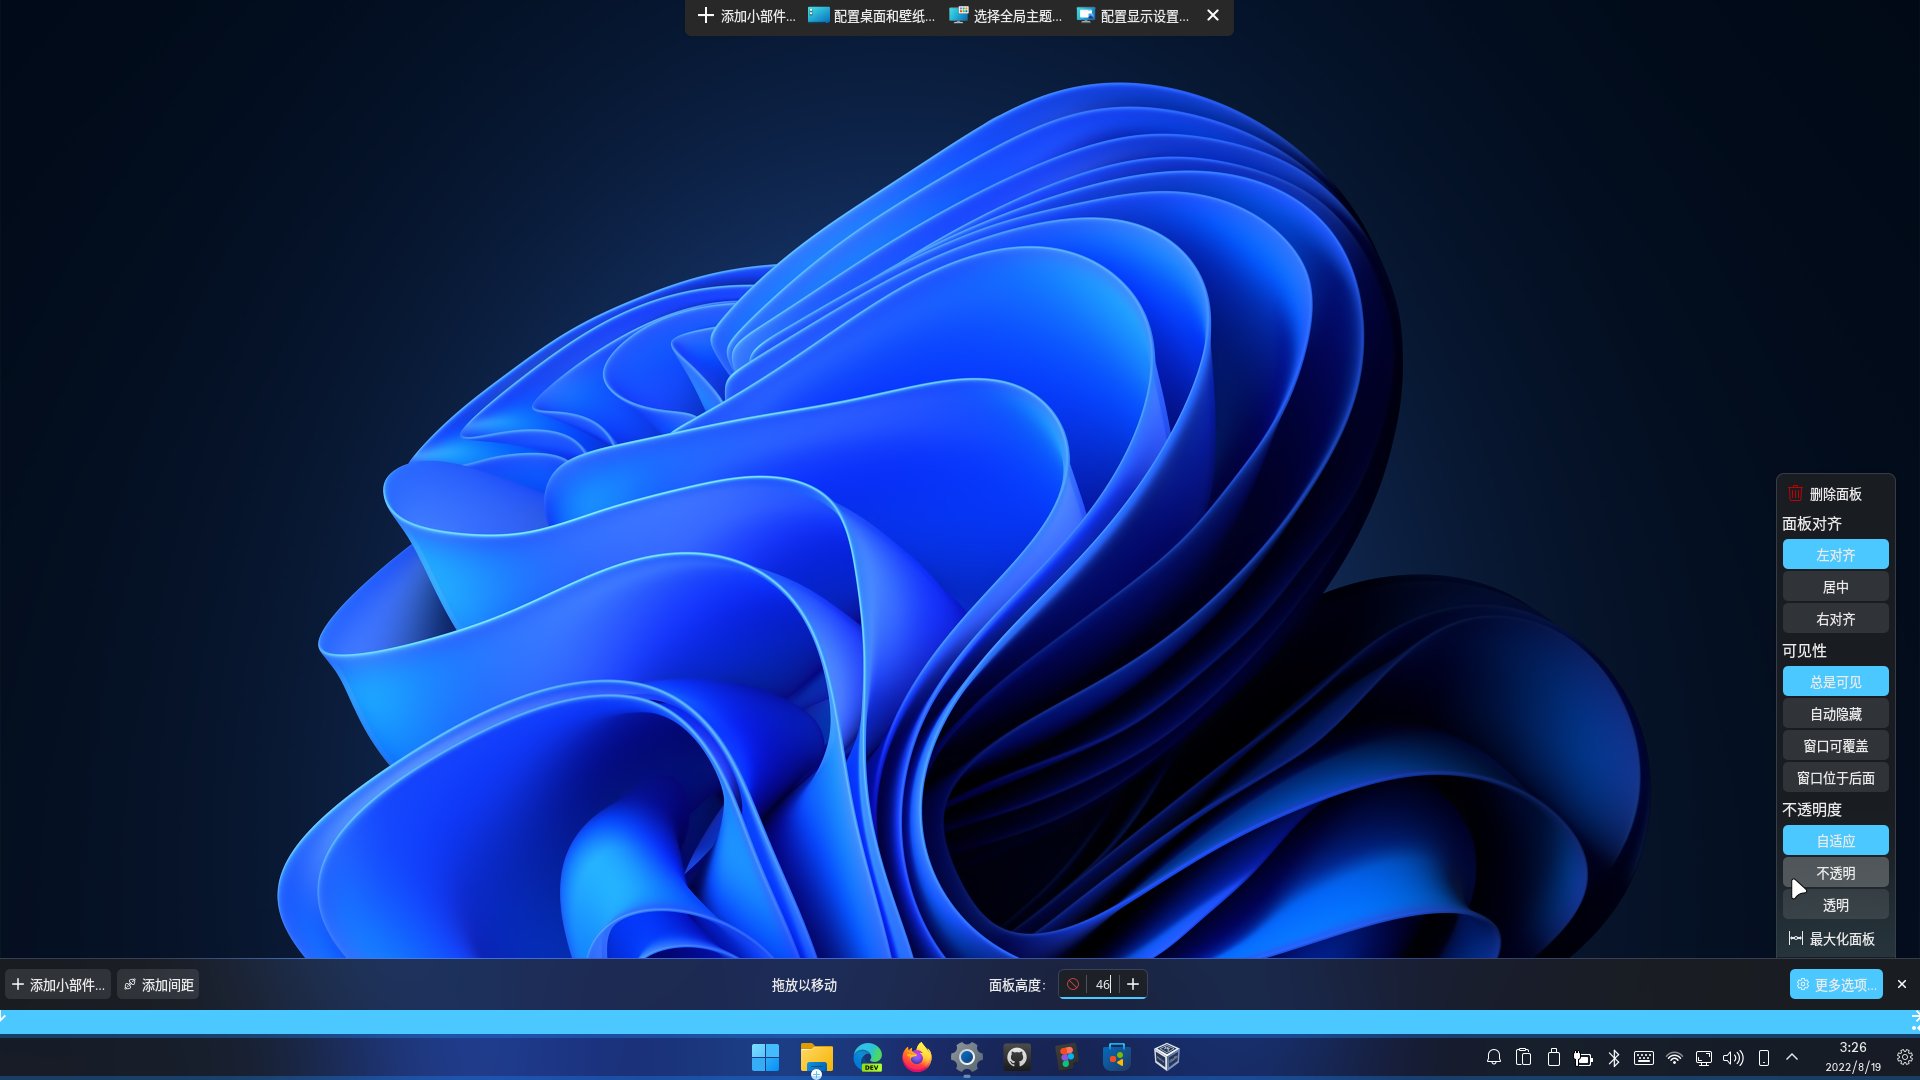
Task: Select 右对齐 panel alignment
Action: click(x=1836, y=618)
